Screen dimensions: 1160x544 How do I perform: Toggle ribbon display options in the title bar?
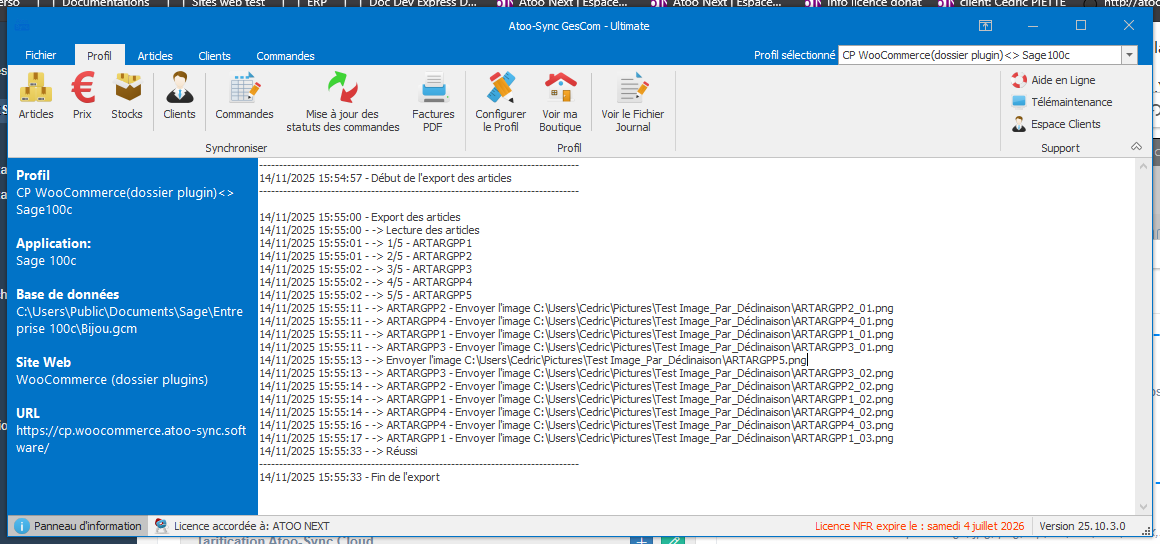click(x=985, y=25)
